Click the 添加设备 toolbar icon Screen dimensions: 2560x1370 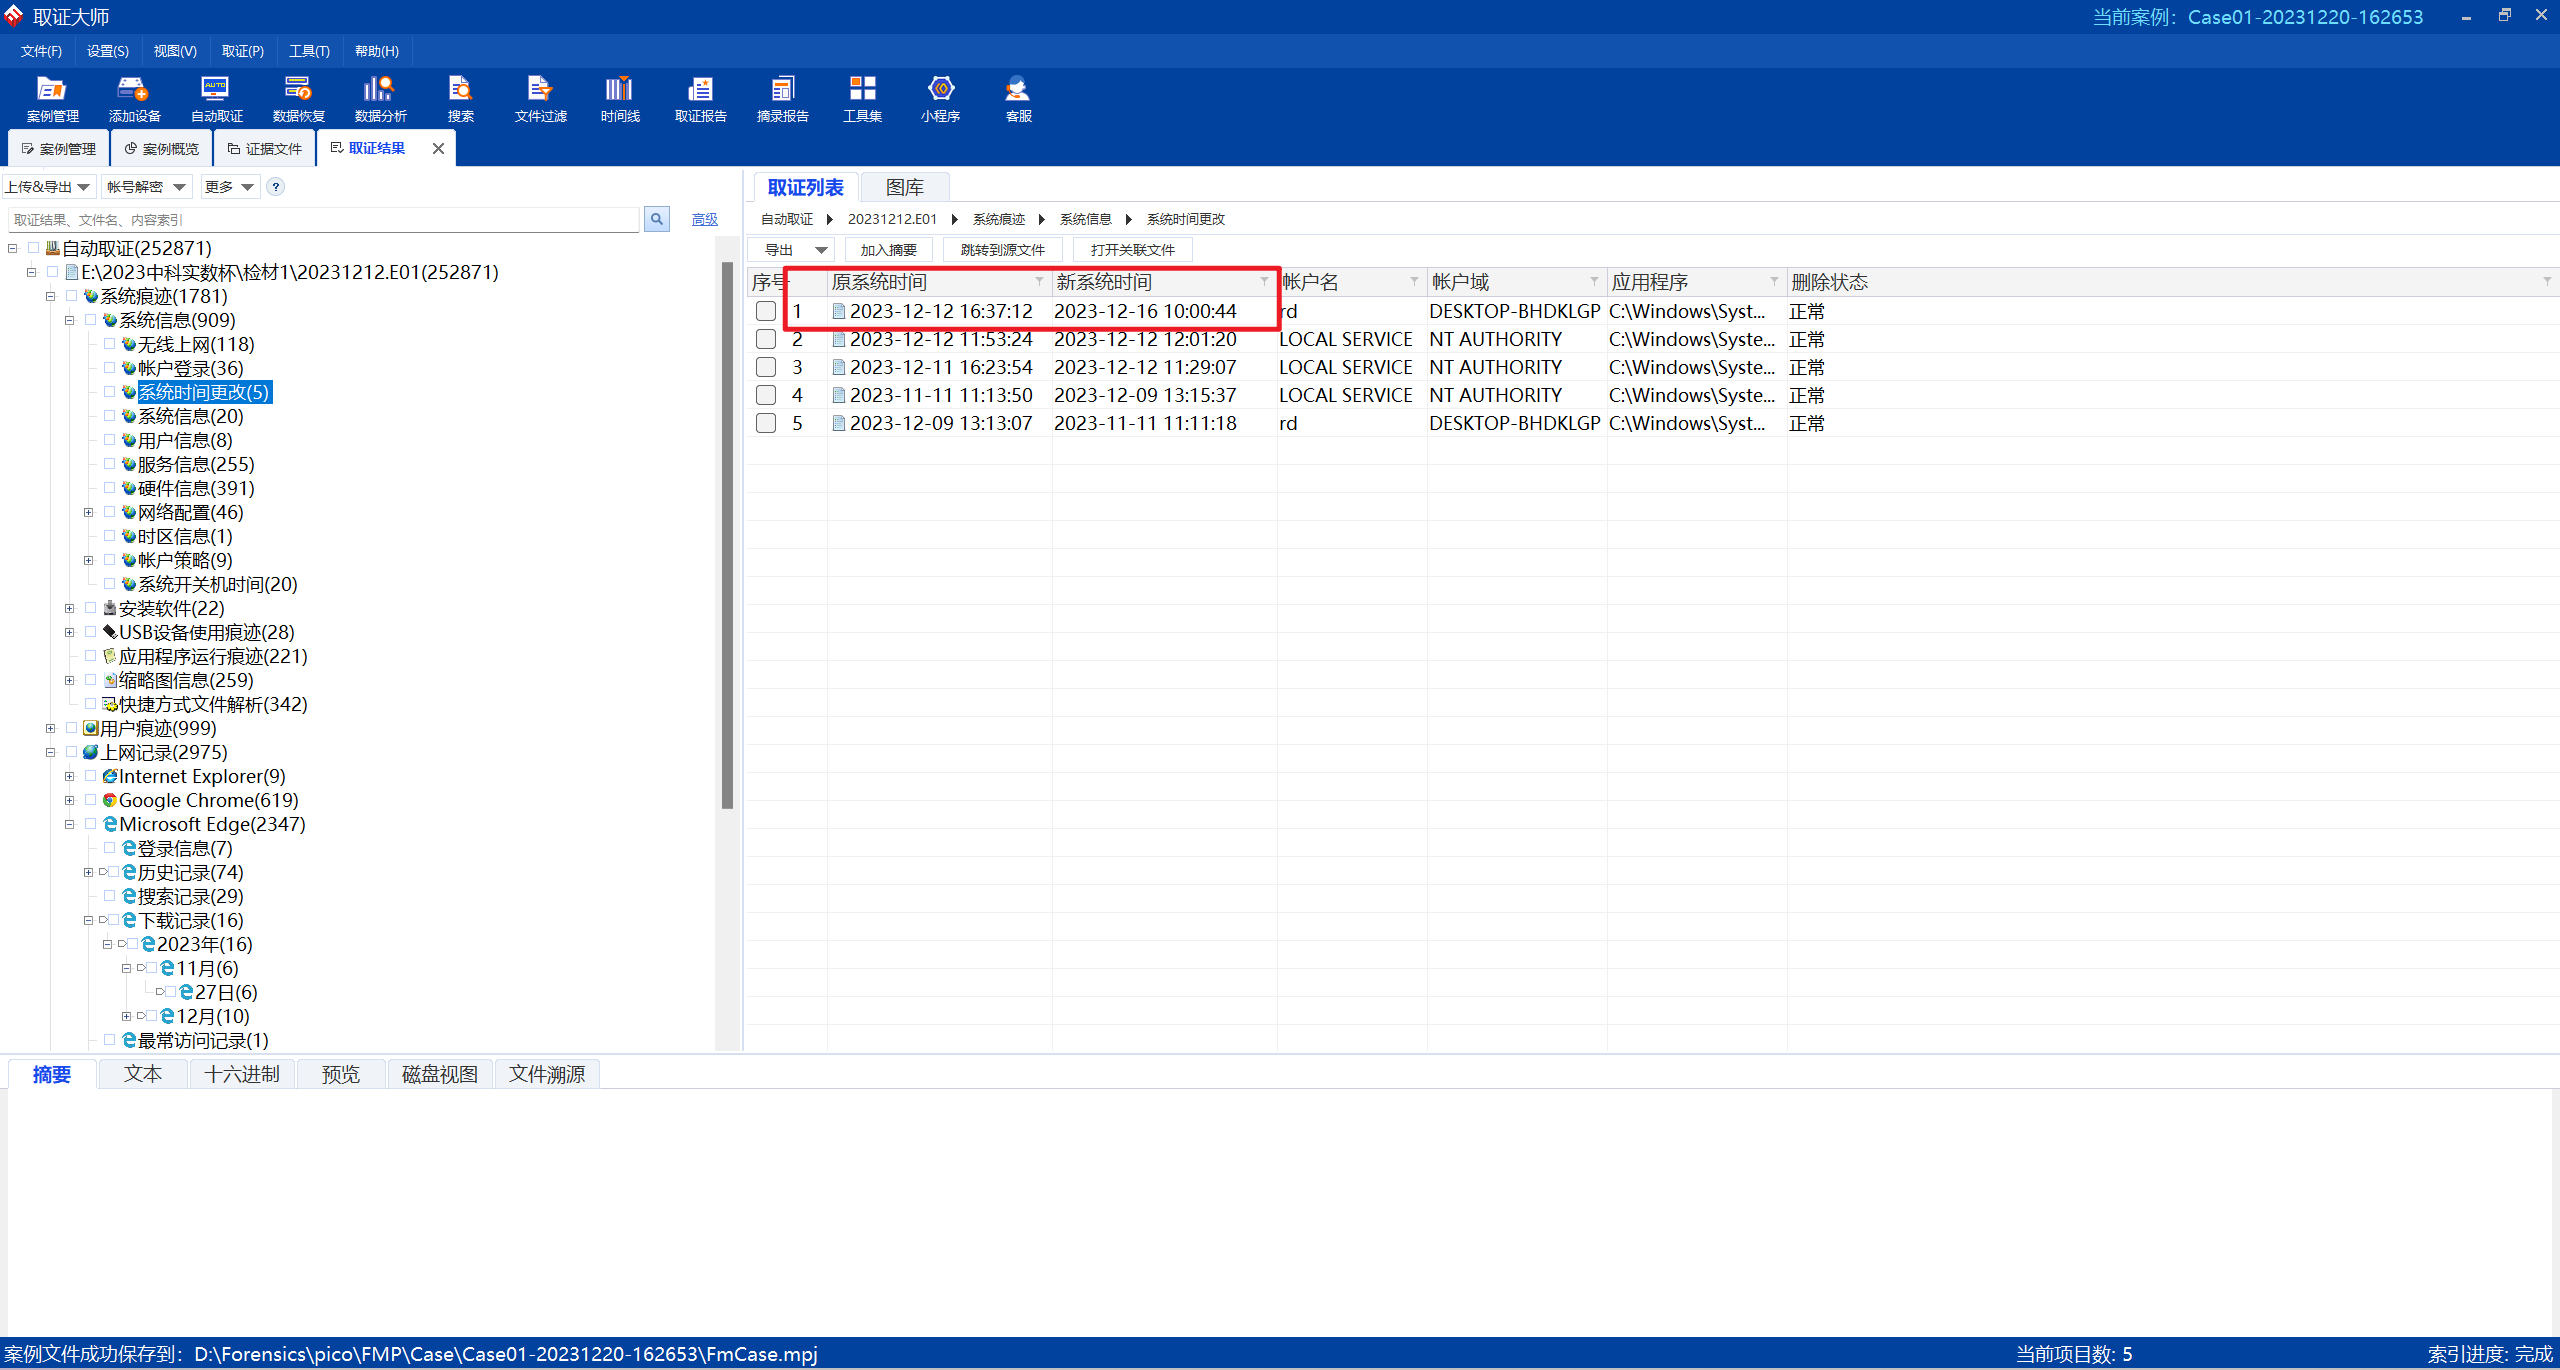click(134, 99)
